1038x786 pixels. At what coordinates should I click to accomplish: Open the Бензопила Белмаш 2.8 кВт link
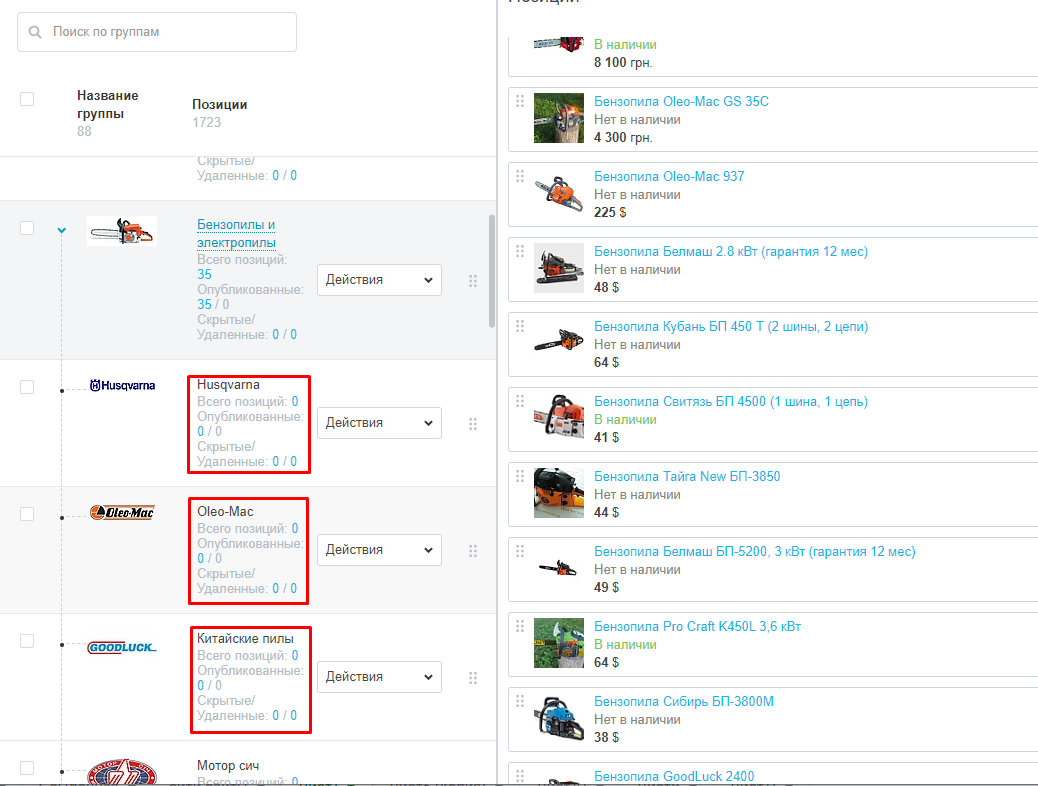pyautogui.click(x=731, y=252)
